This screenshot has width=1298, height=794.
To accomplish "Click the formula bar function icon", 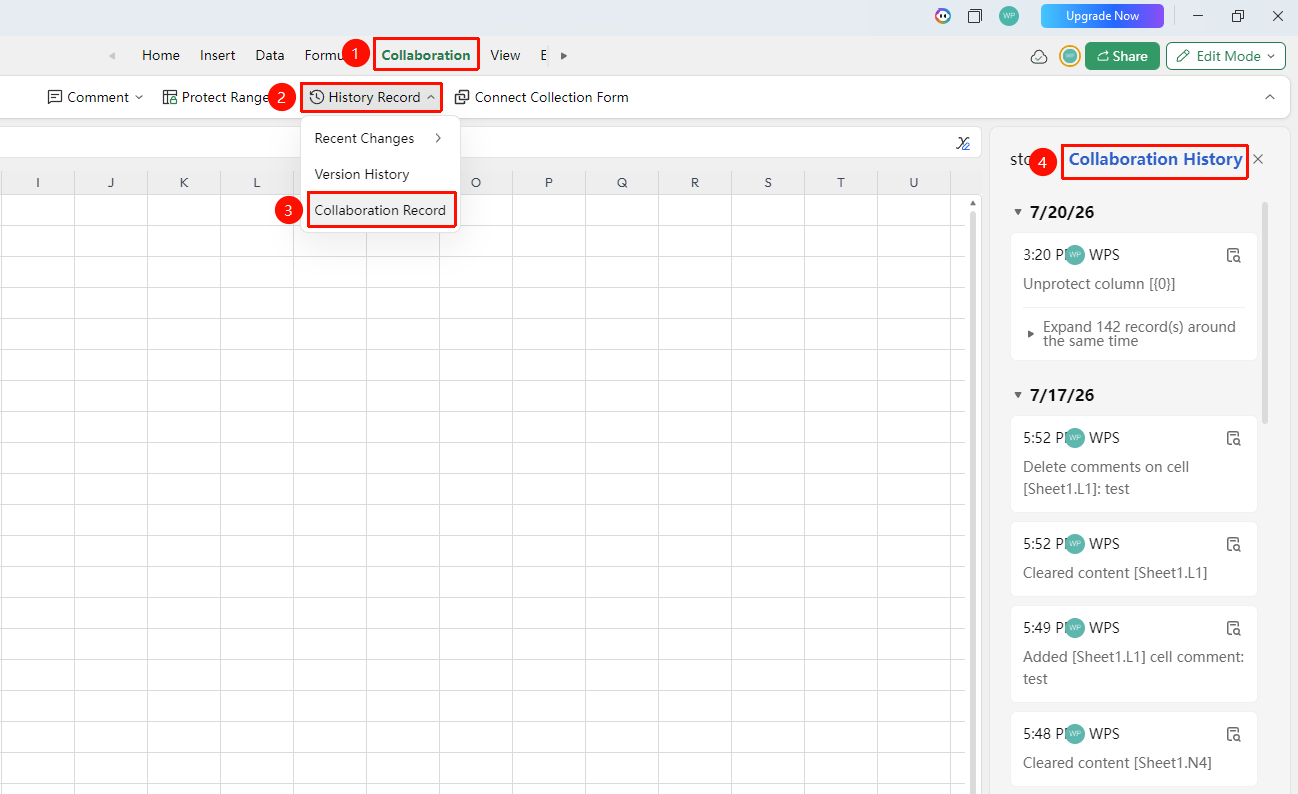I will [x=963, y=143].
